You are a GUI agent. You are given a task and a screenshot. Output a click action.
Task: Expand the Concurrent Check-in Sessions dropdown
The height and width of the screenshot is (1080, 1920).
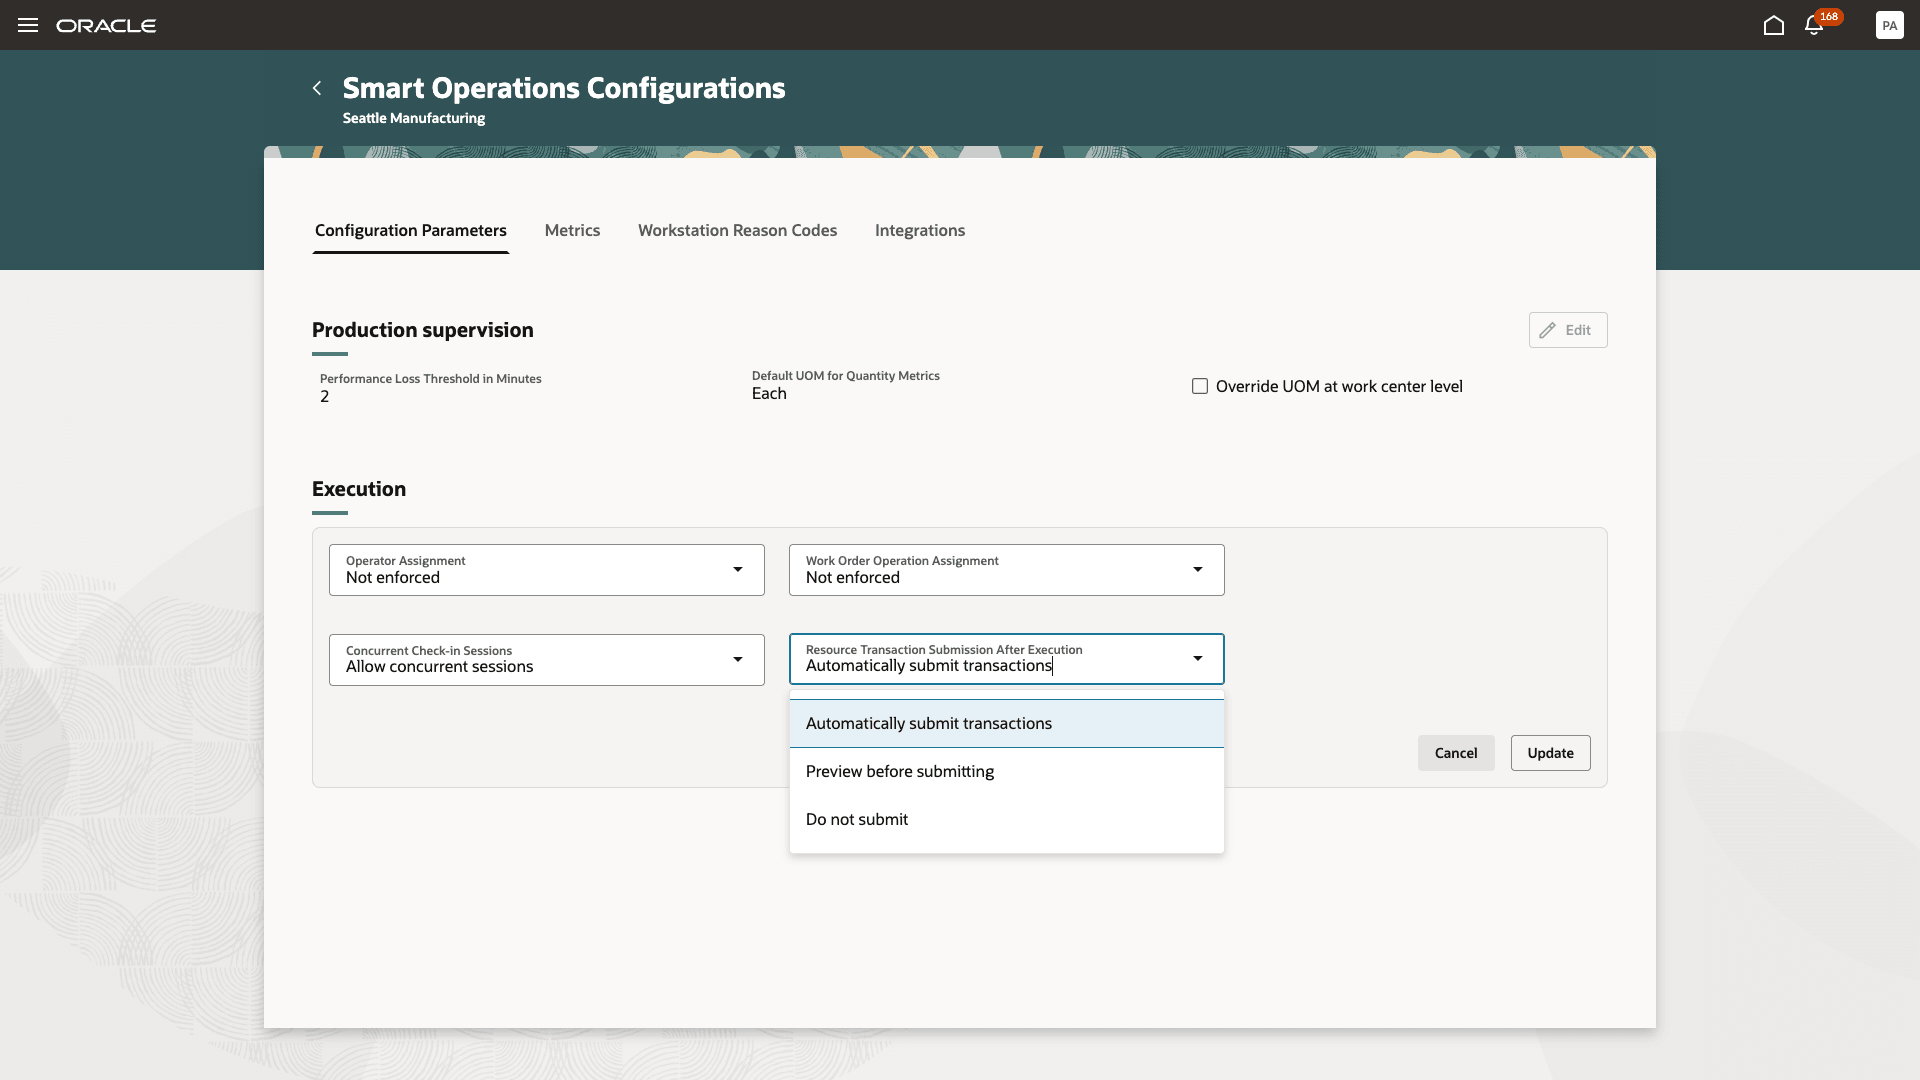click(737, 659)
